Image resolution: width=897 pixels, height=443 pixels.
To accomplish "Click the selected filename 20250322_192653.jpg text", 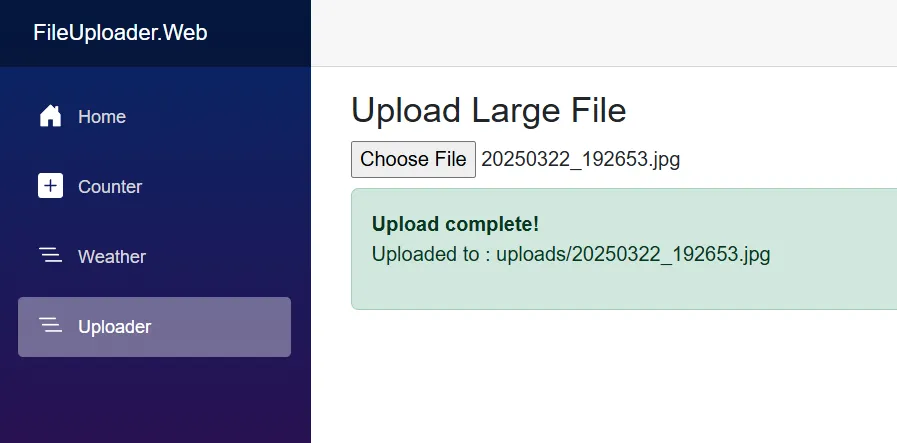I will (x=580, y=159).
